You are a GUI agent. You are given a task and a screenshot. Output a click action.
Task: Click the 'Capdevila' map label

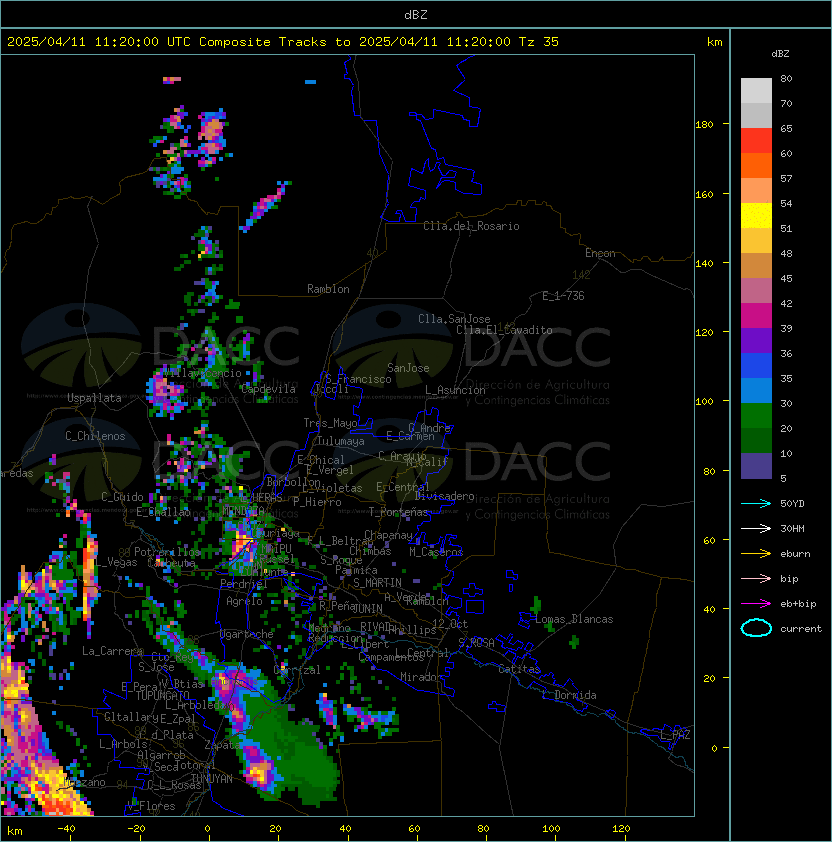tap(269, 389)
